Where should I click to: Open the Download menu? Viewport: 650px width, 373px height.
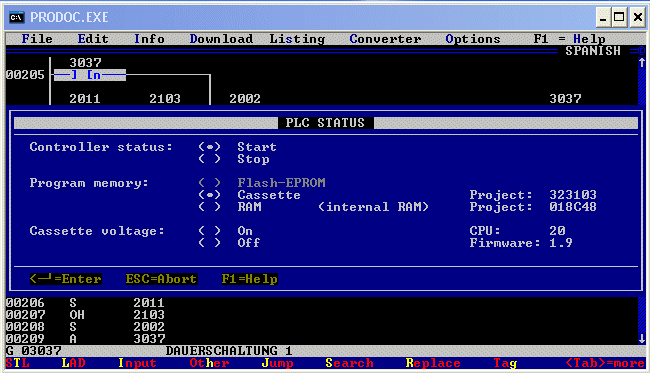click(x=221, y=39)
